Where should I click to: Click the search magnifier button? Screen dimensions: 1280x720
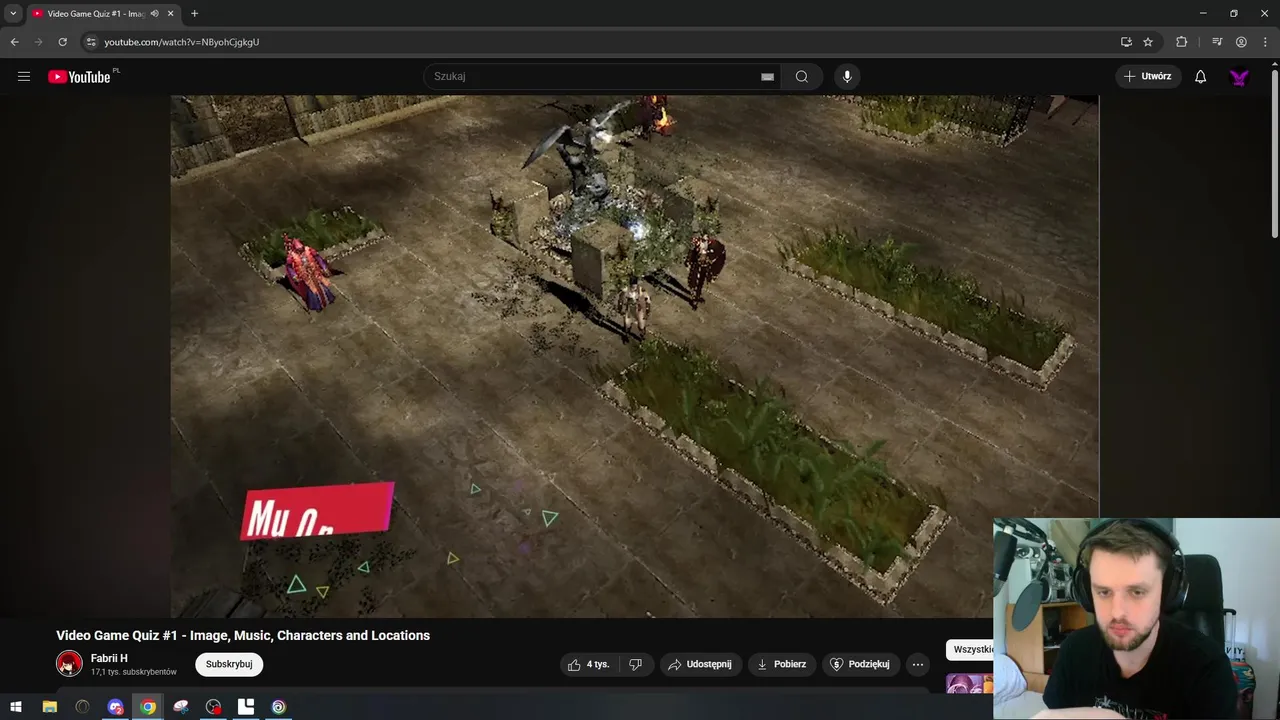click(802, 76)
